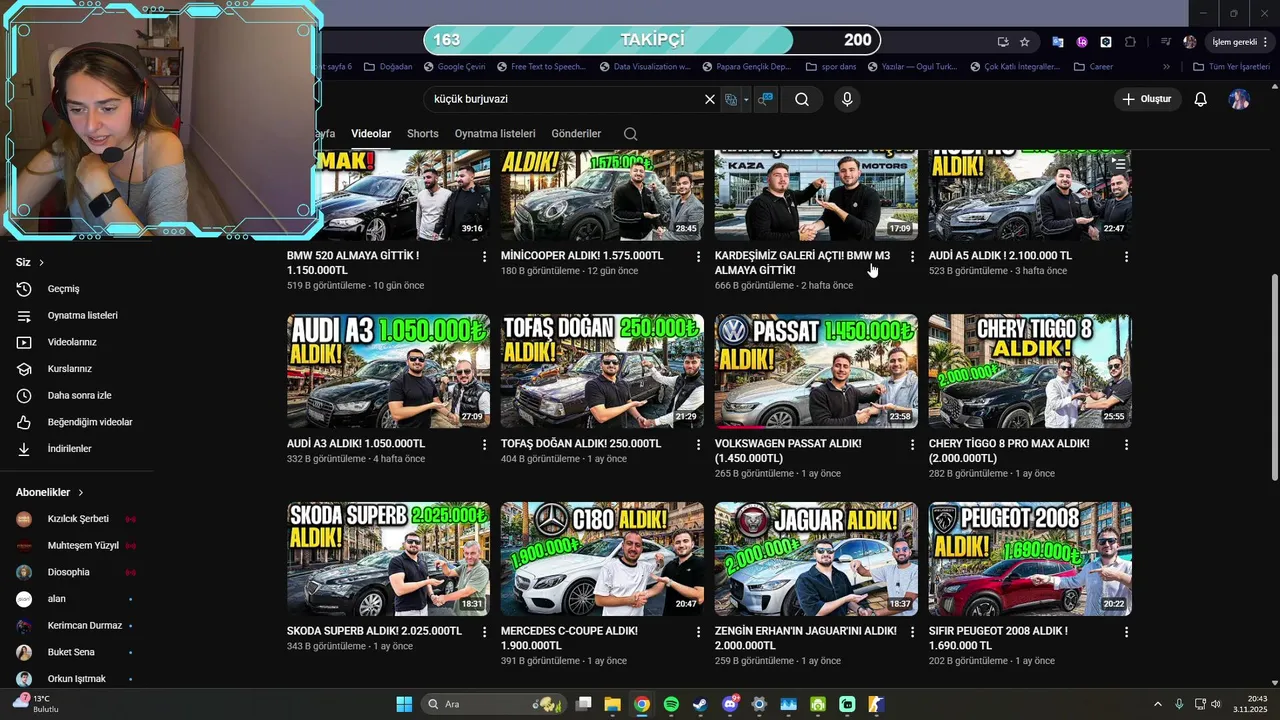Viewport: 1280px width, 720px height.
Task: Open three-dot menu for SKODA SUPERB video
Action: point(485,633)
